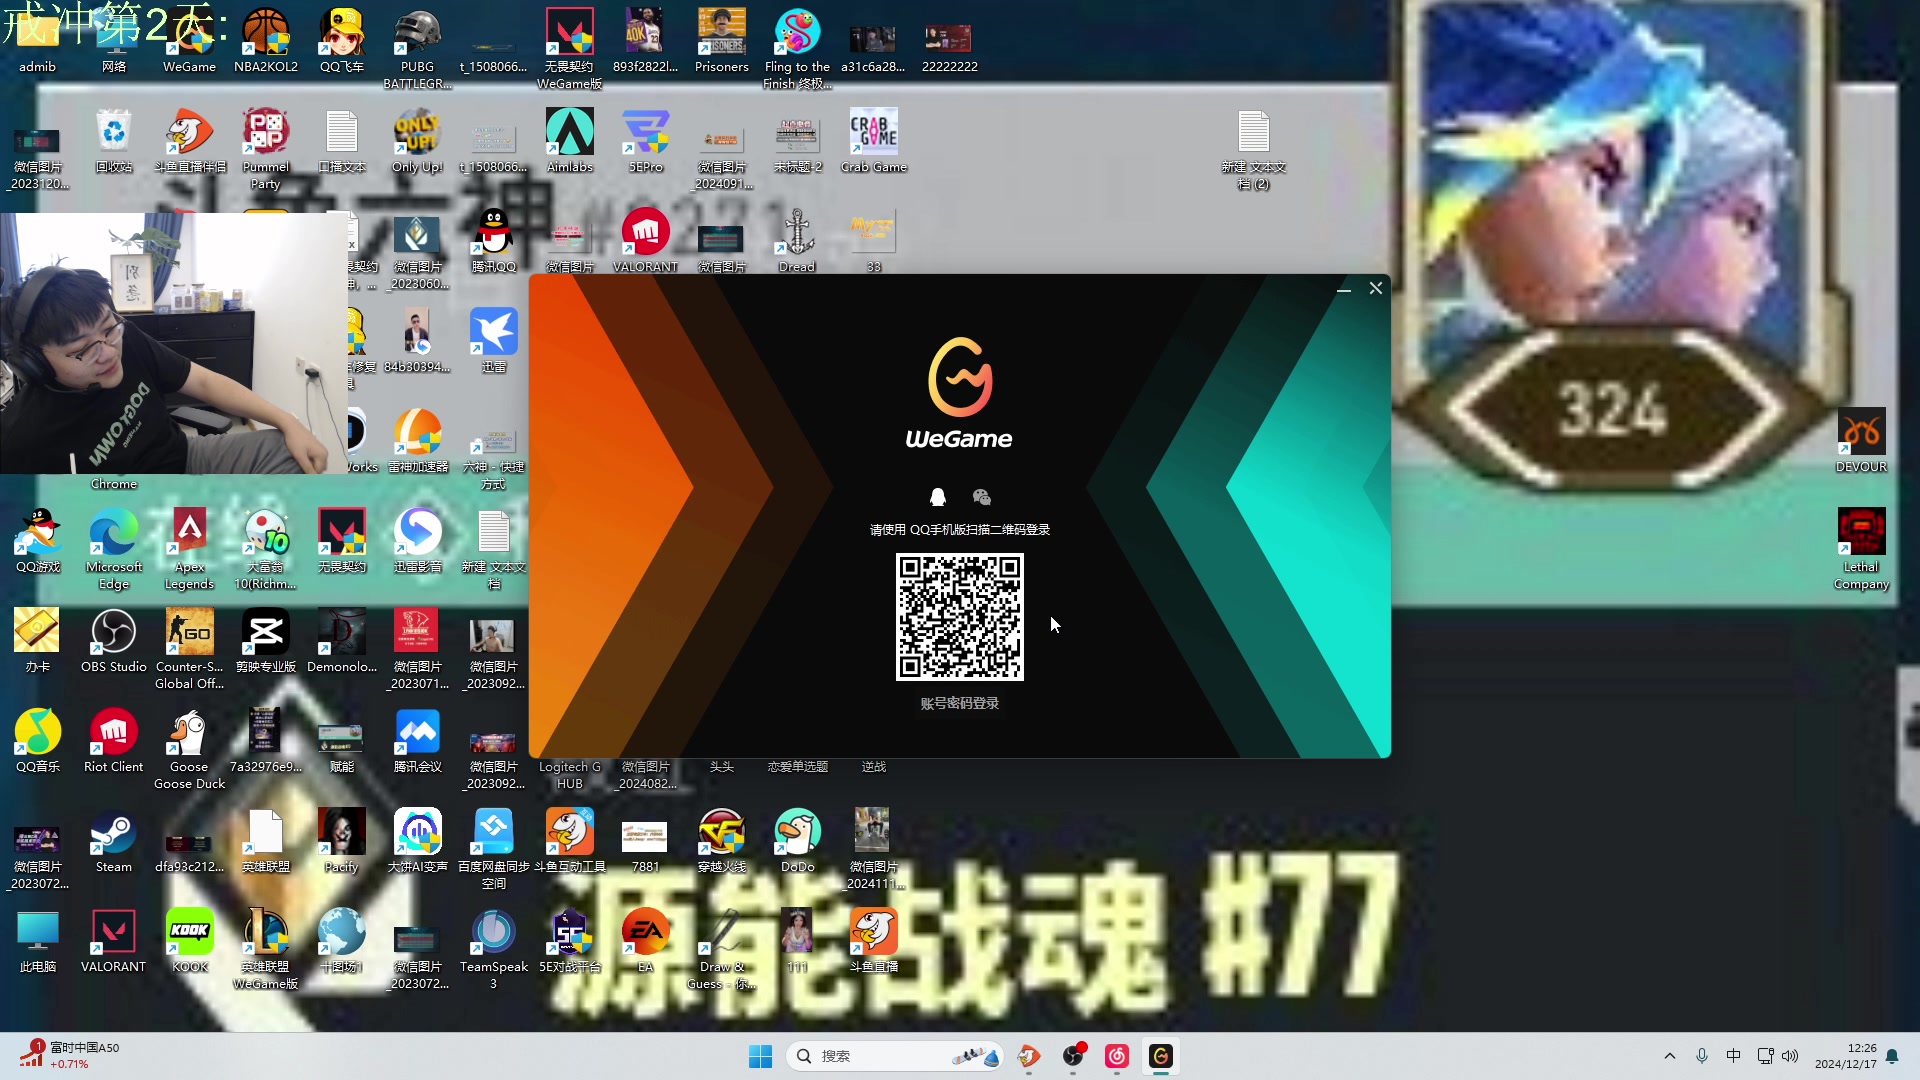The width and height of the screenshot is (1920, 1080).
Task: Open QQ飞车 desktop icon
Action: coord(342,42)
